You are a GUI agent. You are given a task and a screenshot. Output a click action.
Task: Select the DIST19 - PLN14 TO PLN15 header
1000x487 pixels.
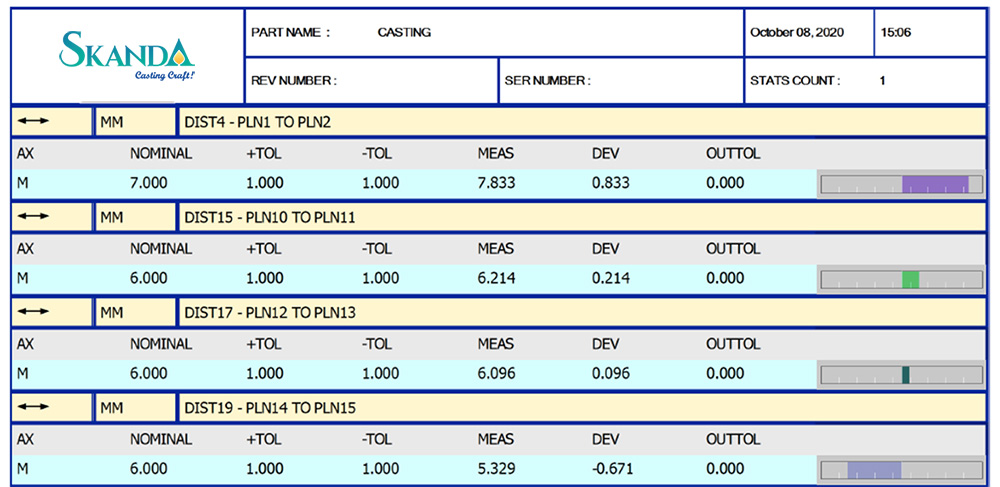(270, 408)
